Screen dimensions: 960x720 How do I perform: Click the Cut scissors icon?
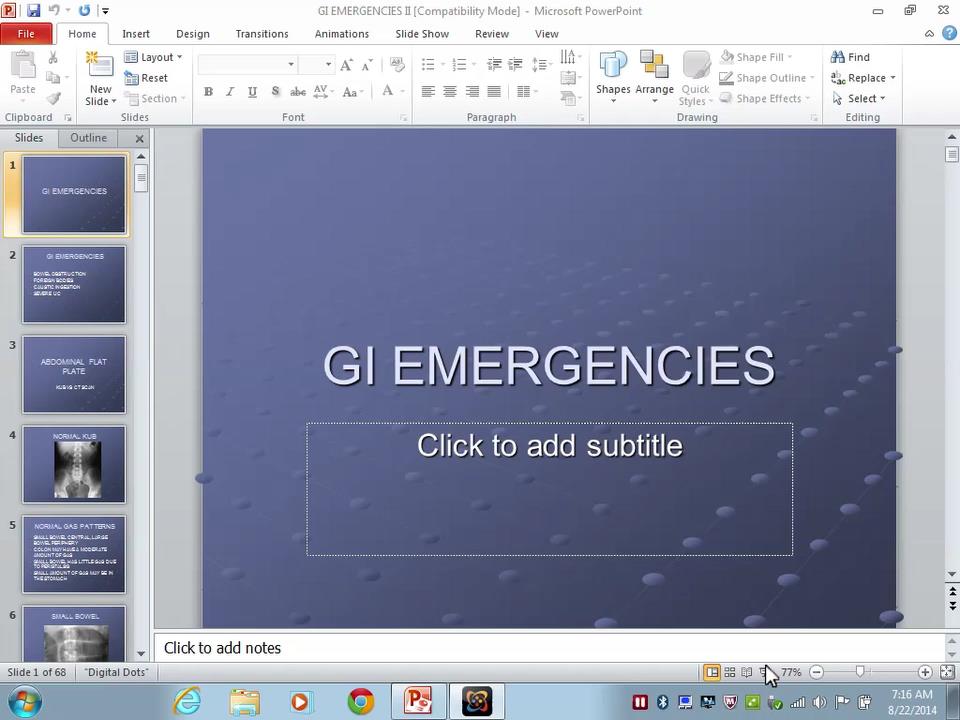coord(53,58)
